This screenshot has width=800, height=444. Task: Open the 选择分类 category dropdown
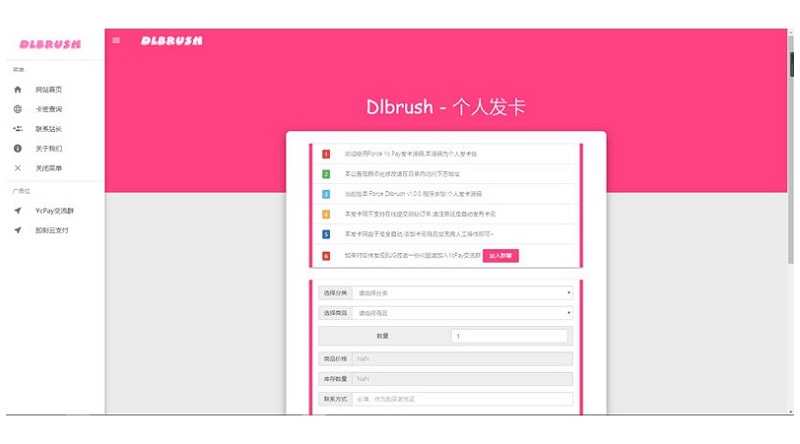point(462,293)
